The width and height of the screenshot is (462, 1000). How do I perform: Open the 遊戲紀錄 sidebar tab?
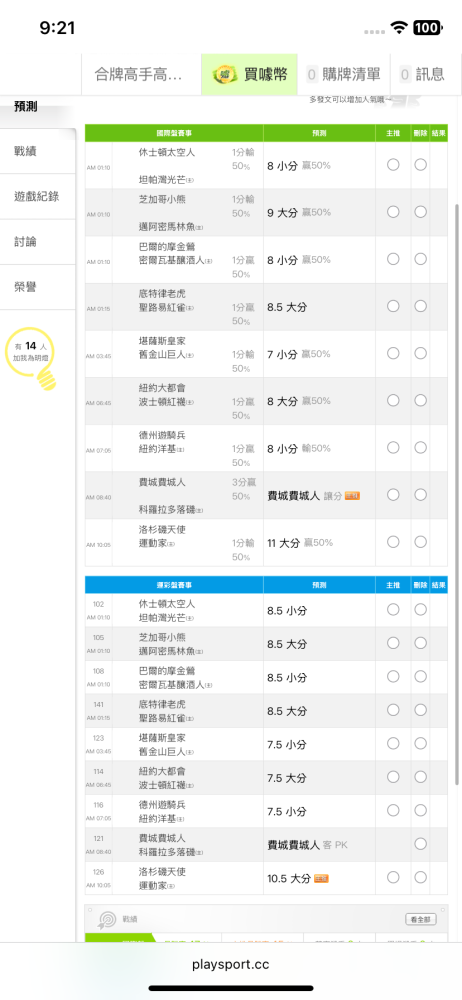(38, 196)
